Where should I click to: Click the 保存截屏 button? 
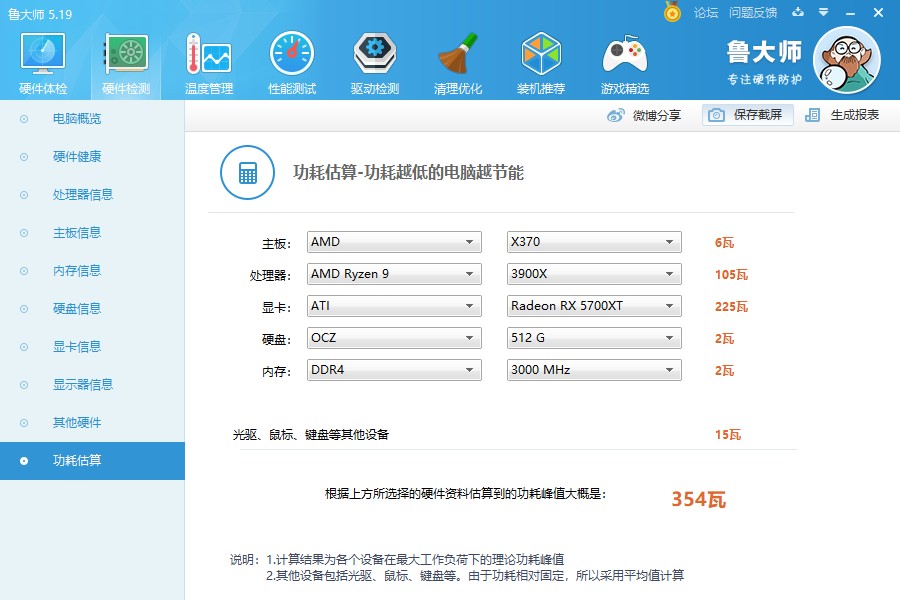tap(747, 115)
